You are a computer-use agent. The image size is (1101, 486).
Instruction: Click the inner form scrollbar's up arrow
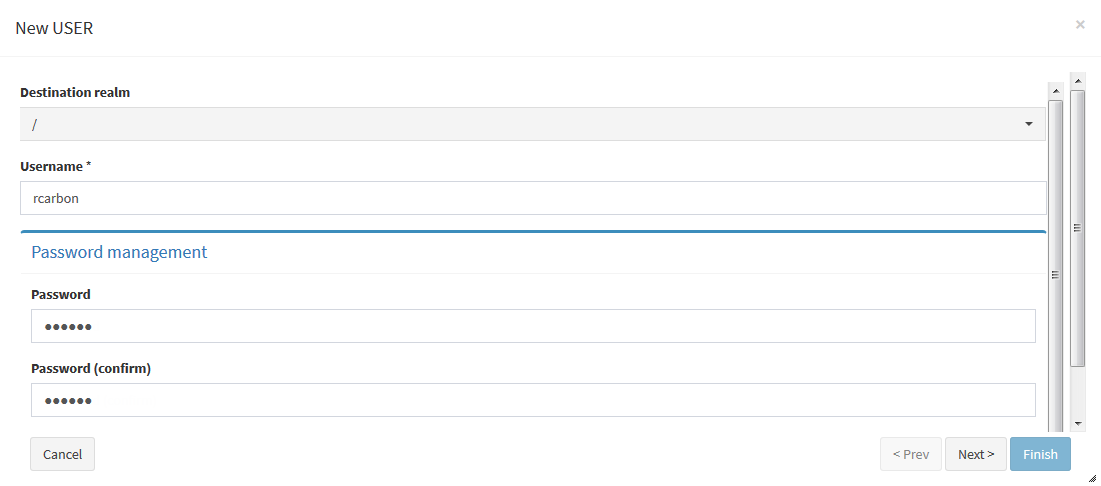(x=1055, y=90)
